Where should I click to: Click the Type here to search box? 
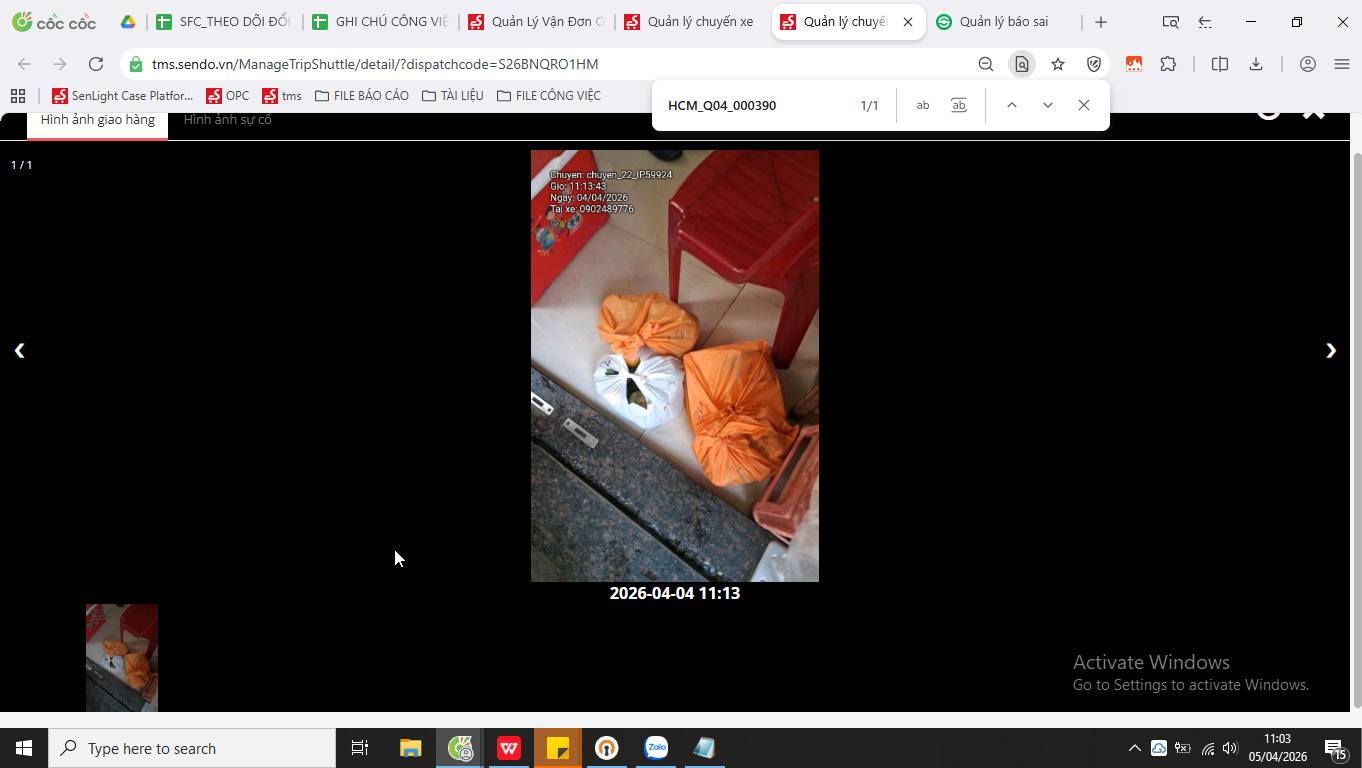(192, 748)
